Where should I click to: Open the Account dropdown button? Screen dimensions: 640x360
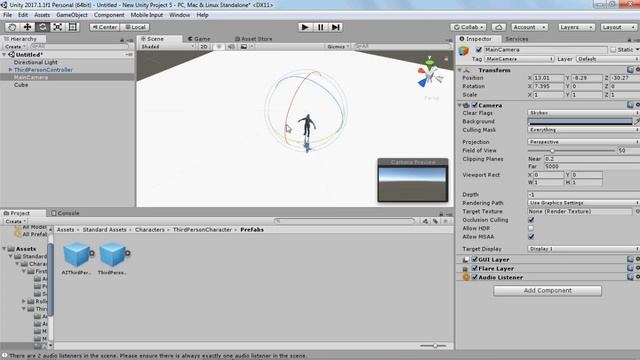point(529,27)
